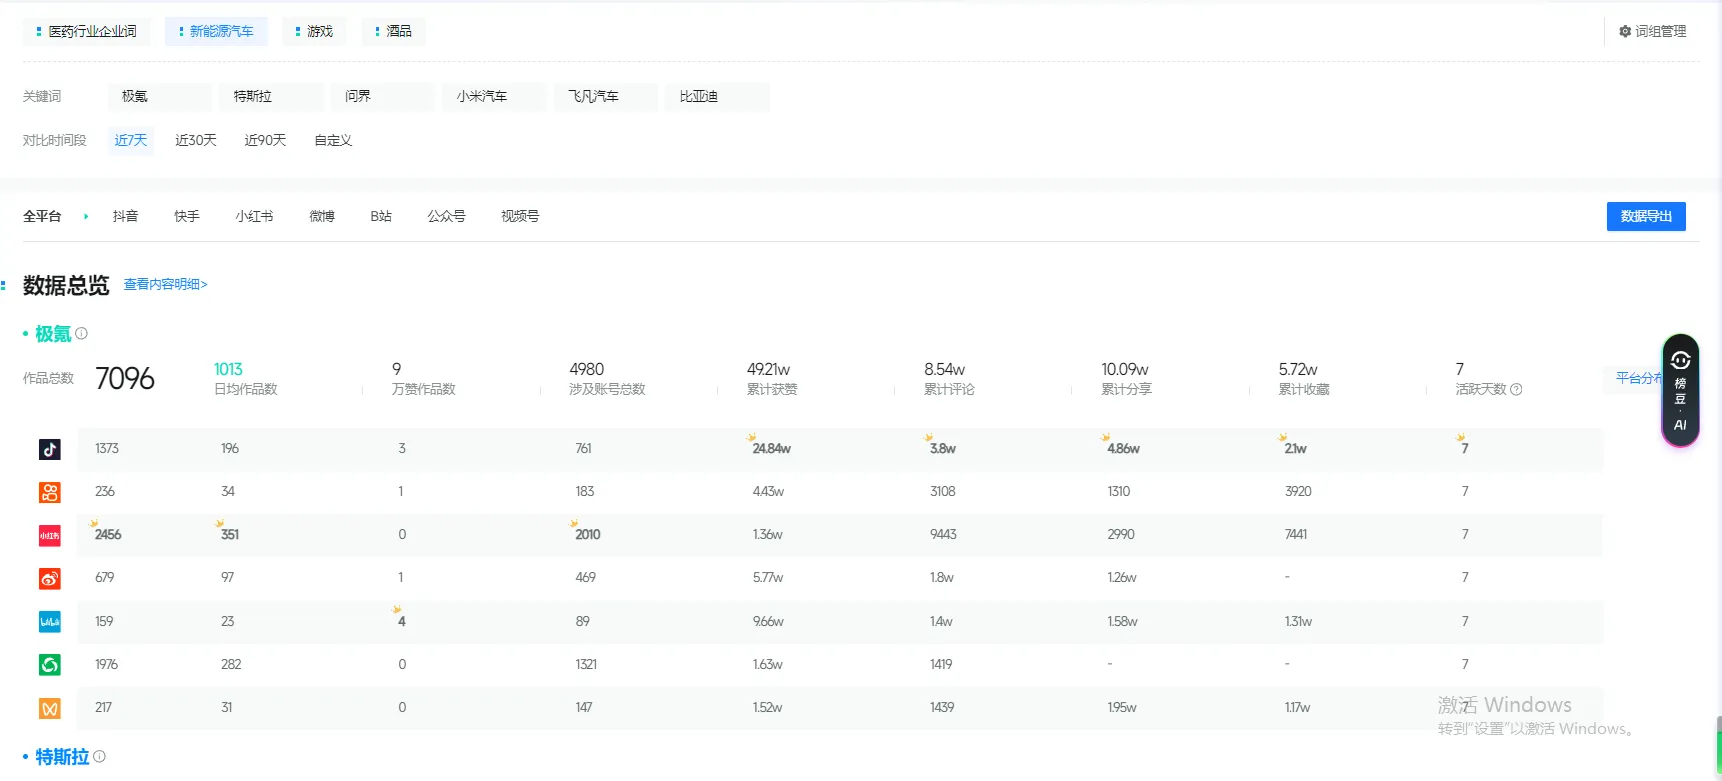Image resolution: width=1722 pixels, height=781 pixels.
Task: Click the Bilibili platform icon
Action: pos(50,622)
